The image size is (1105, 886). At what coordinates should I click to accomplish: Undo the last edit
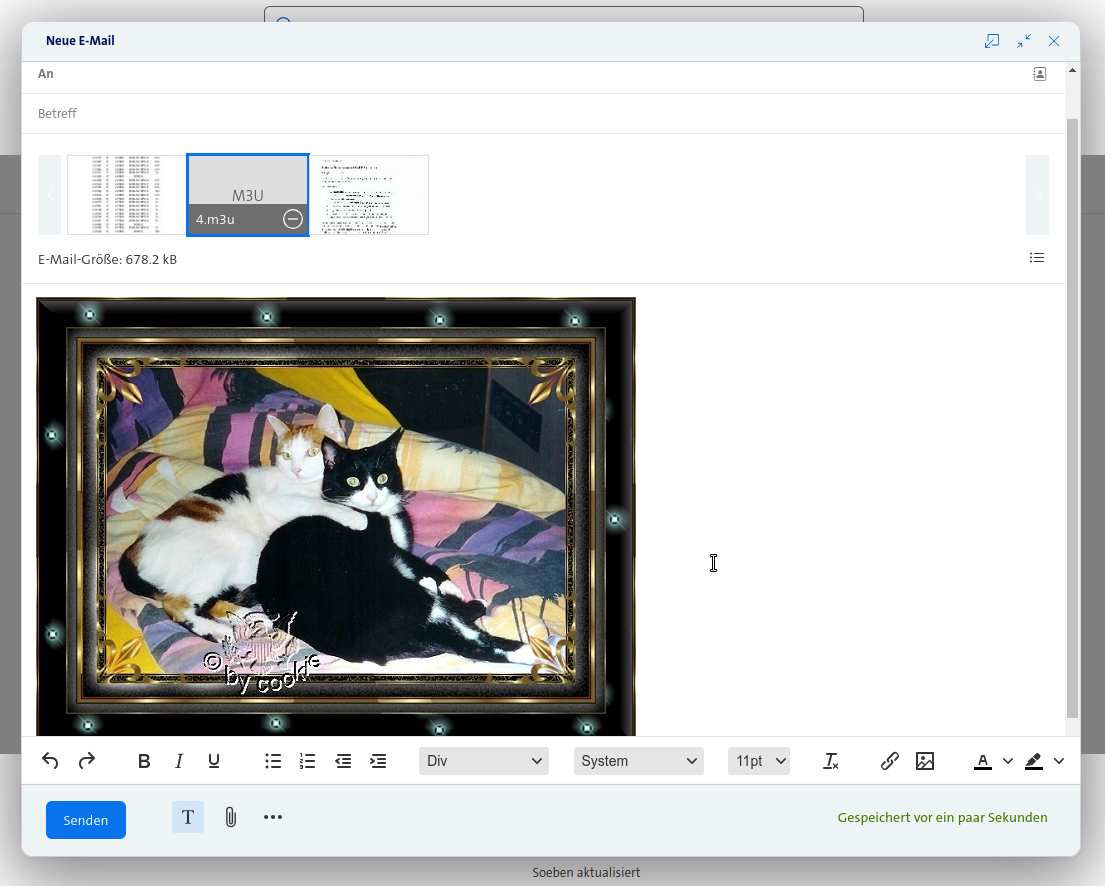[x=50, y=761]
